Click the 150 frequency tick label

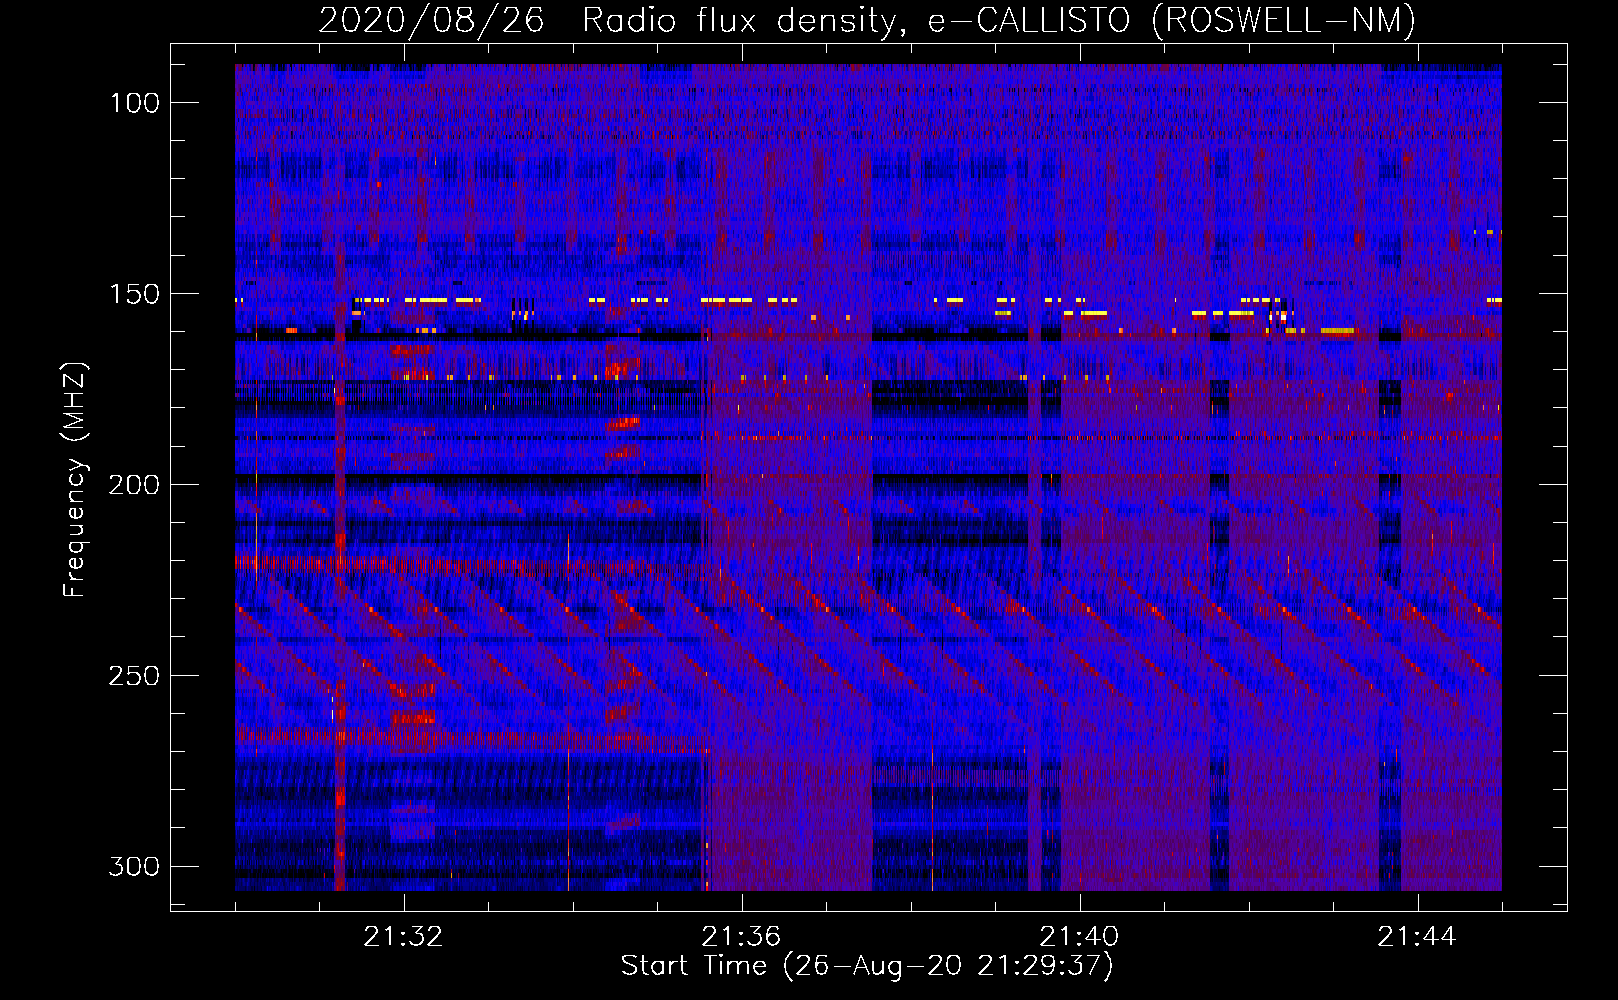click(x=135, y=294)
